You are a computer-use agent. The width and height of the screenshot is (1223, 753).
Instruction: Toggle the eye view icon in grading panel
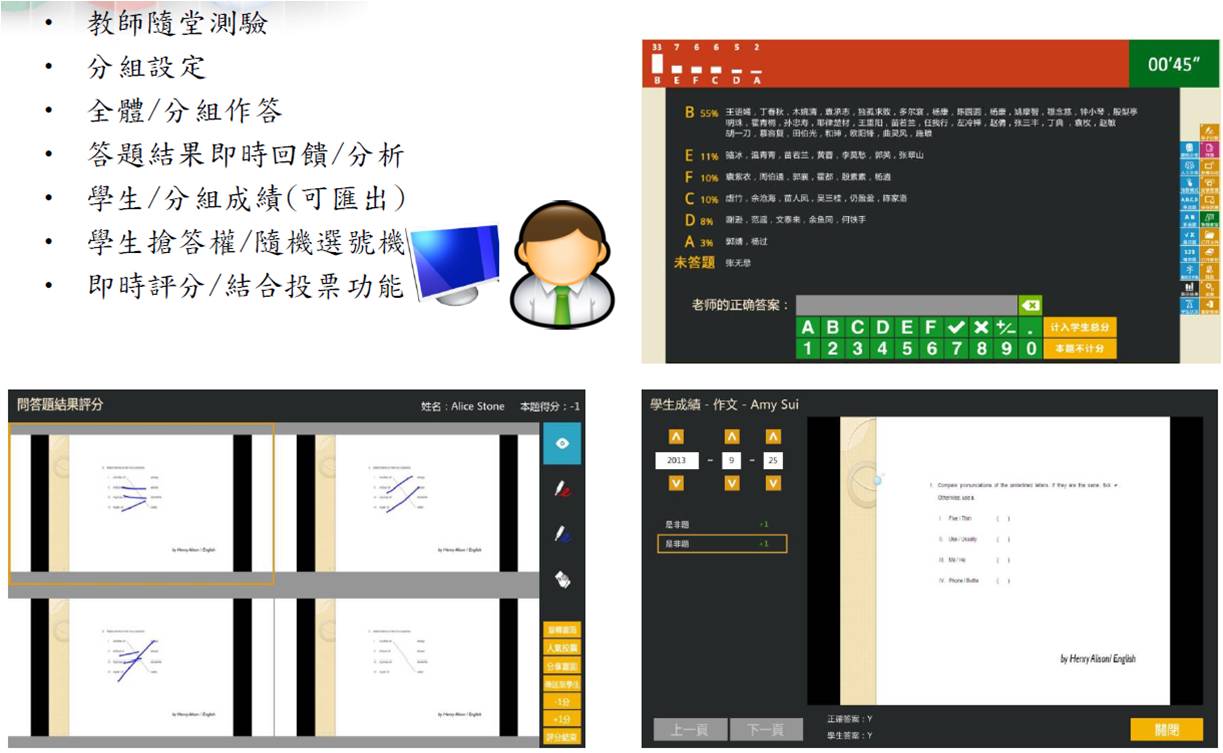tap(561, 444)
